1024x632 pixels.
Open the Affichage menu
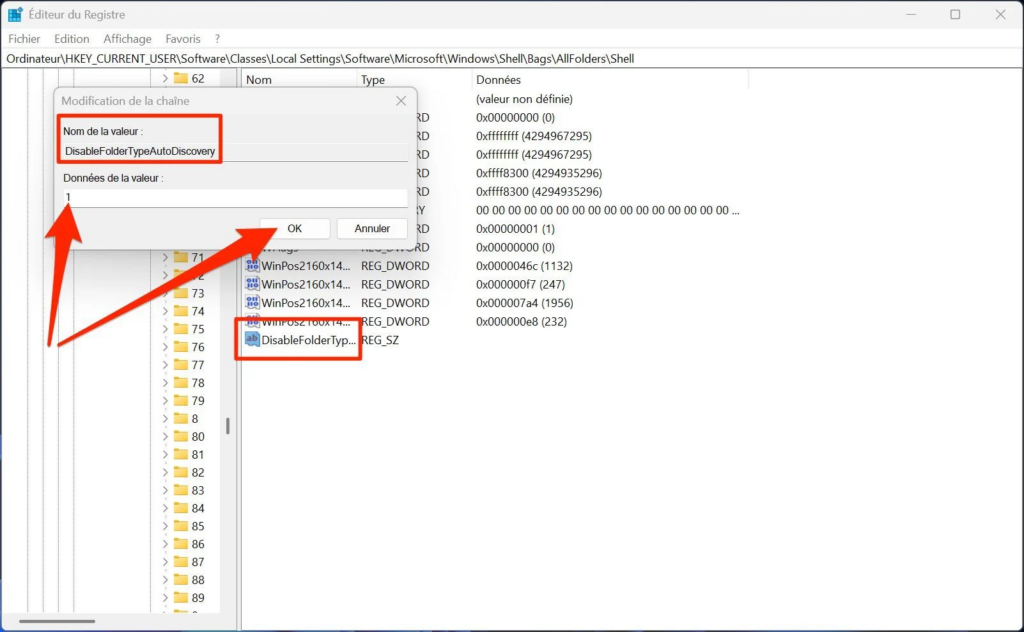coord(127,39)
